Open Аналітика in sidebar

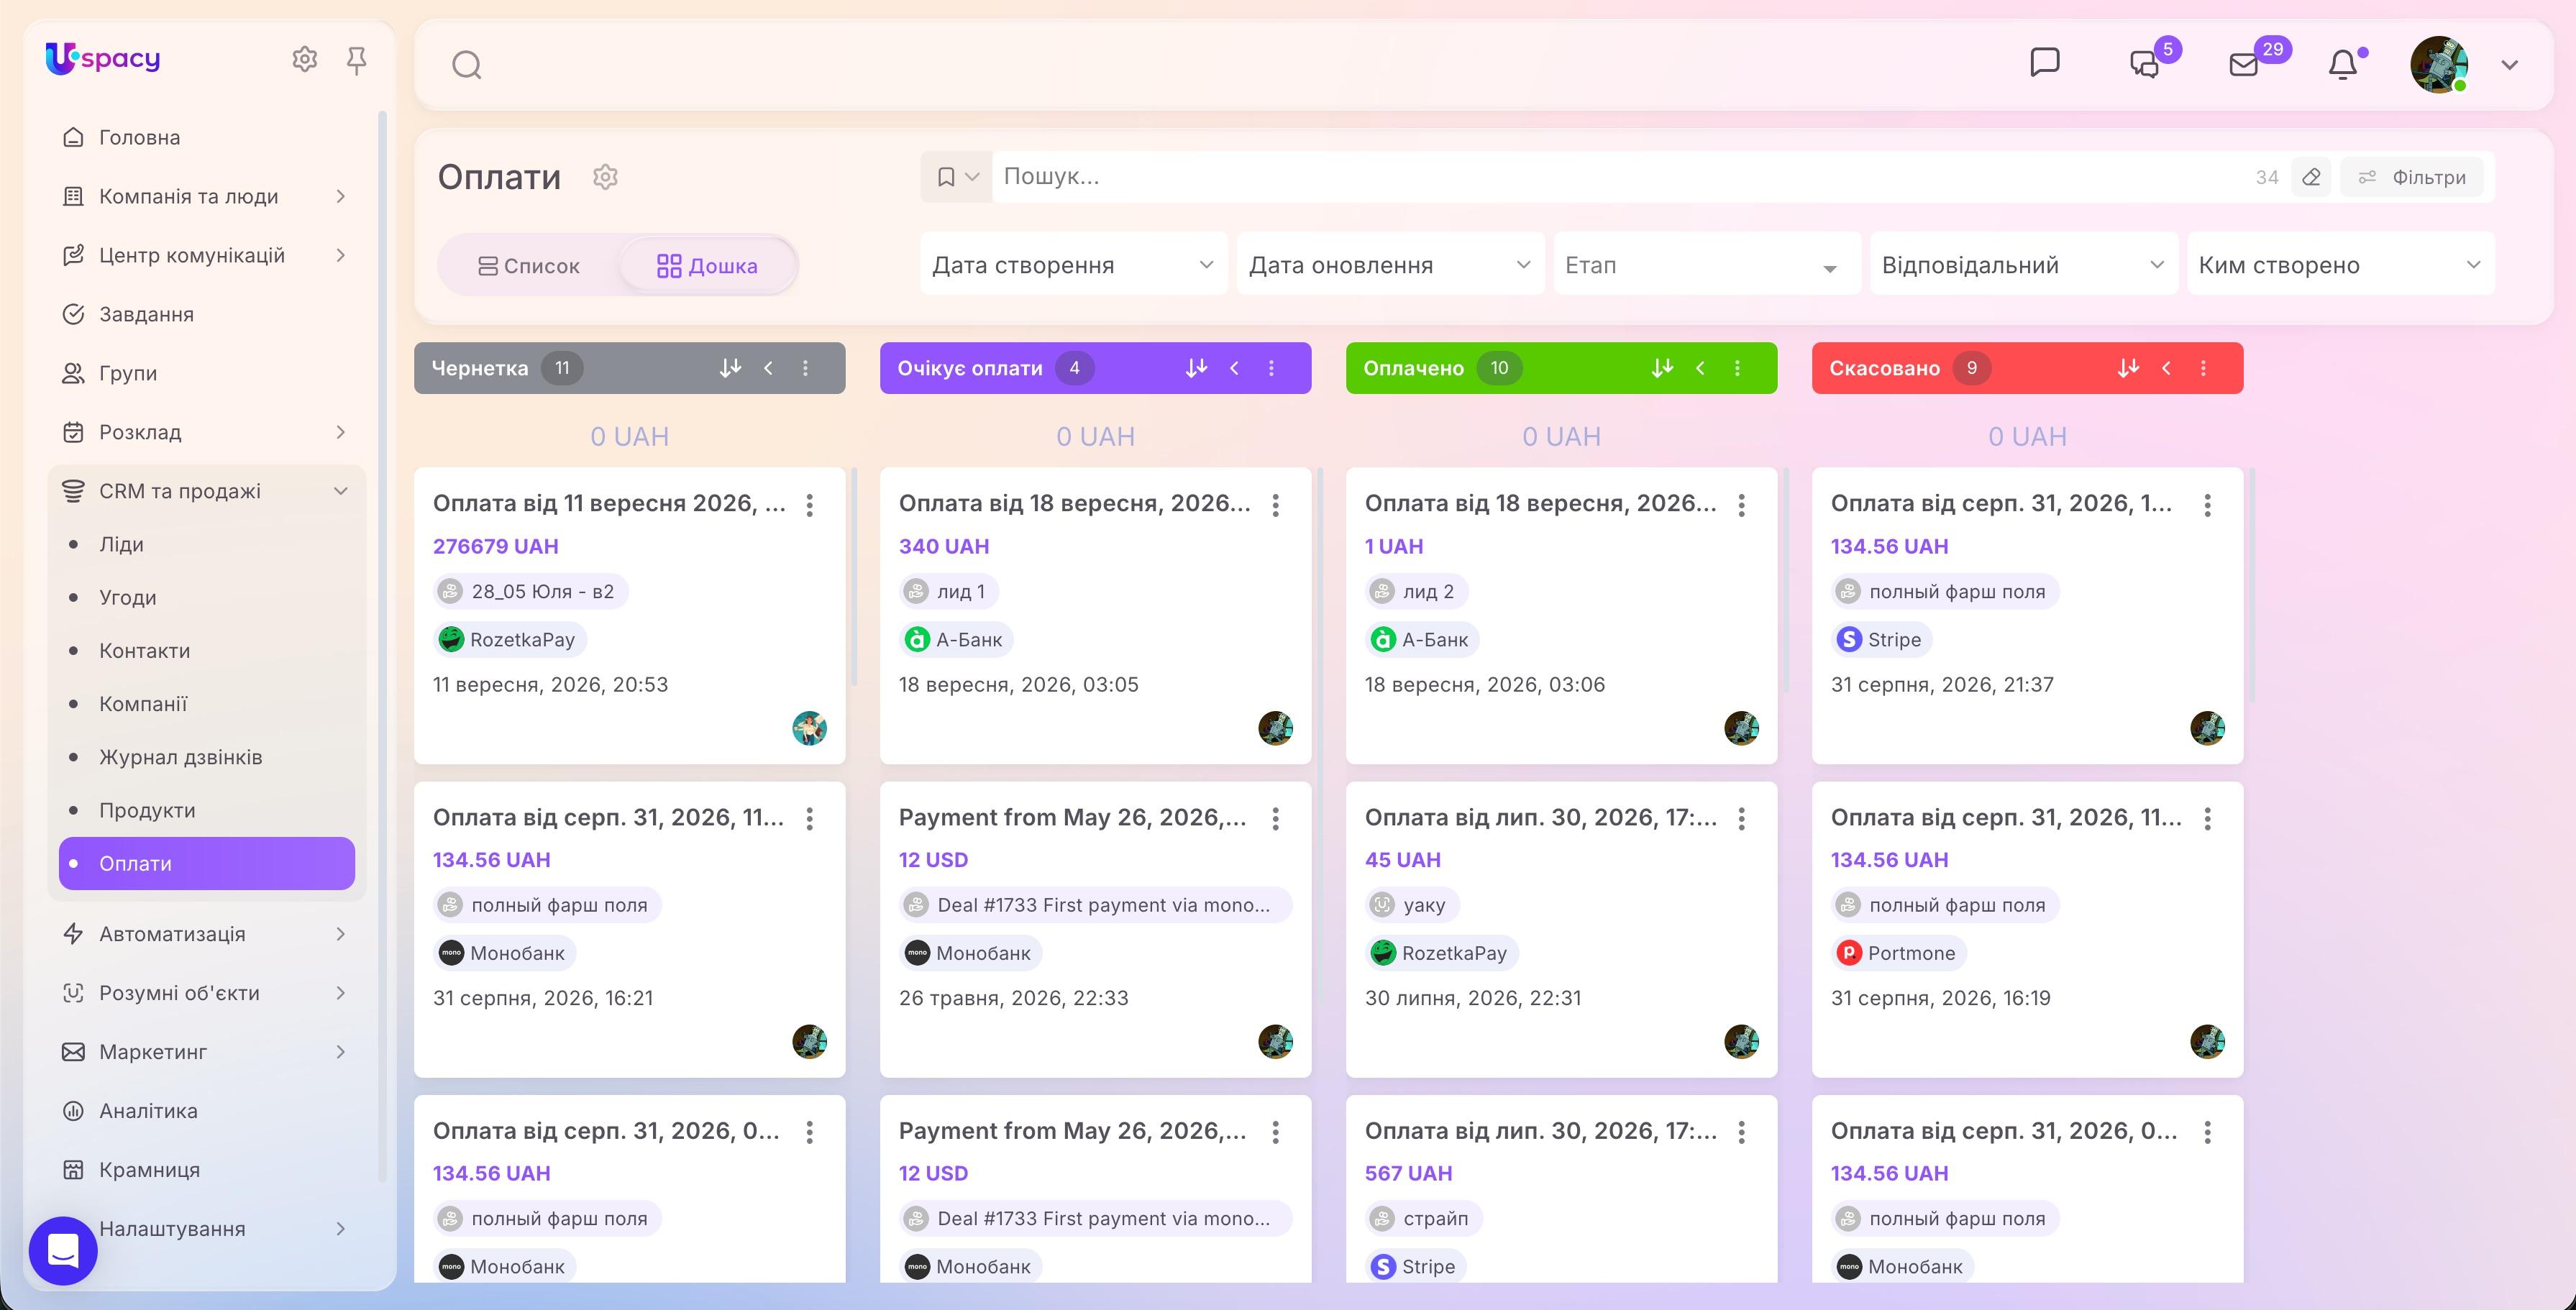(x=148, y=1111)
